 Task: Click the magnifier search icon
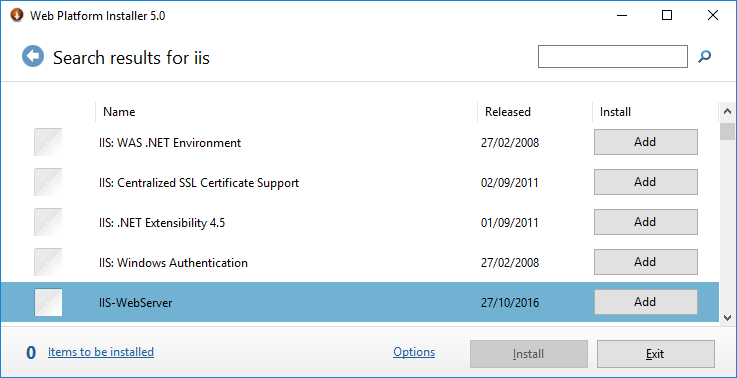pos(704,57)
